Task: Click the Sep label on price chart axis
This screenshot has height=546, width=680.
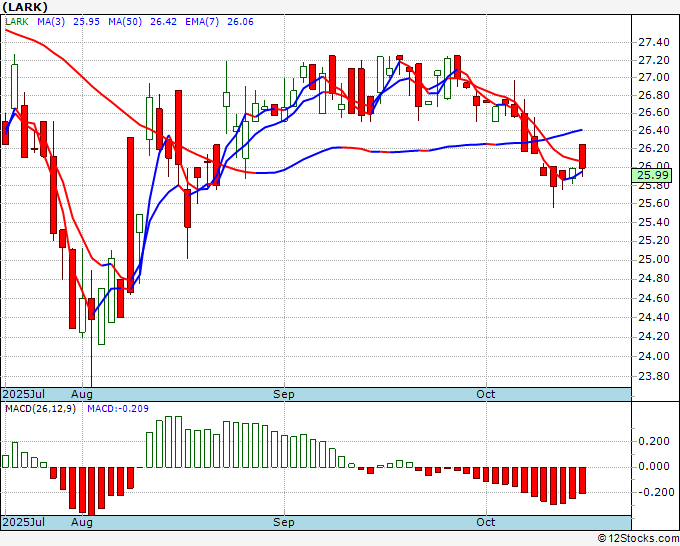Action: pyautogui.click(x=284, y=394)
